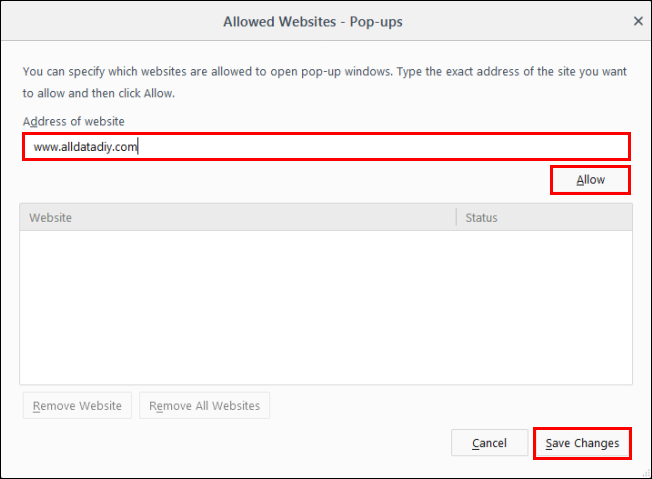This screenshot has width=652, height=479.
Task: Click the Remove Website button
Action: click(x=77, y=405)
